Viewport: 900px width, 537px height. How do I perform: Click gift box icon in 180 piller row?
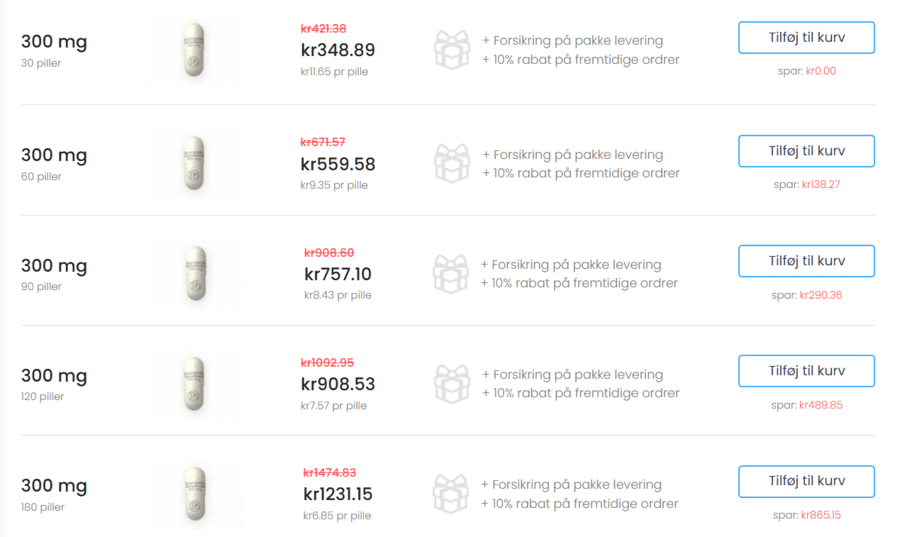click(x=451, y=494)
